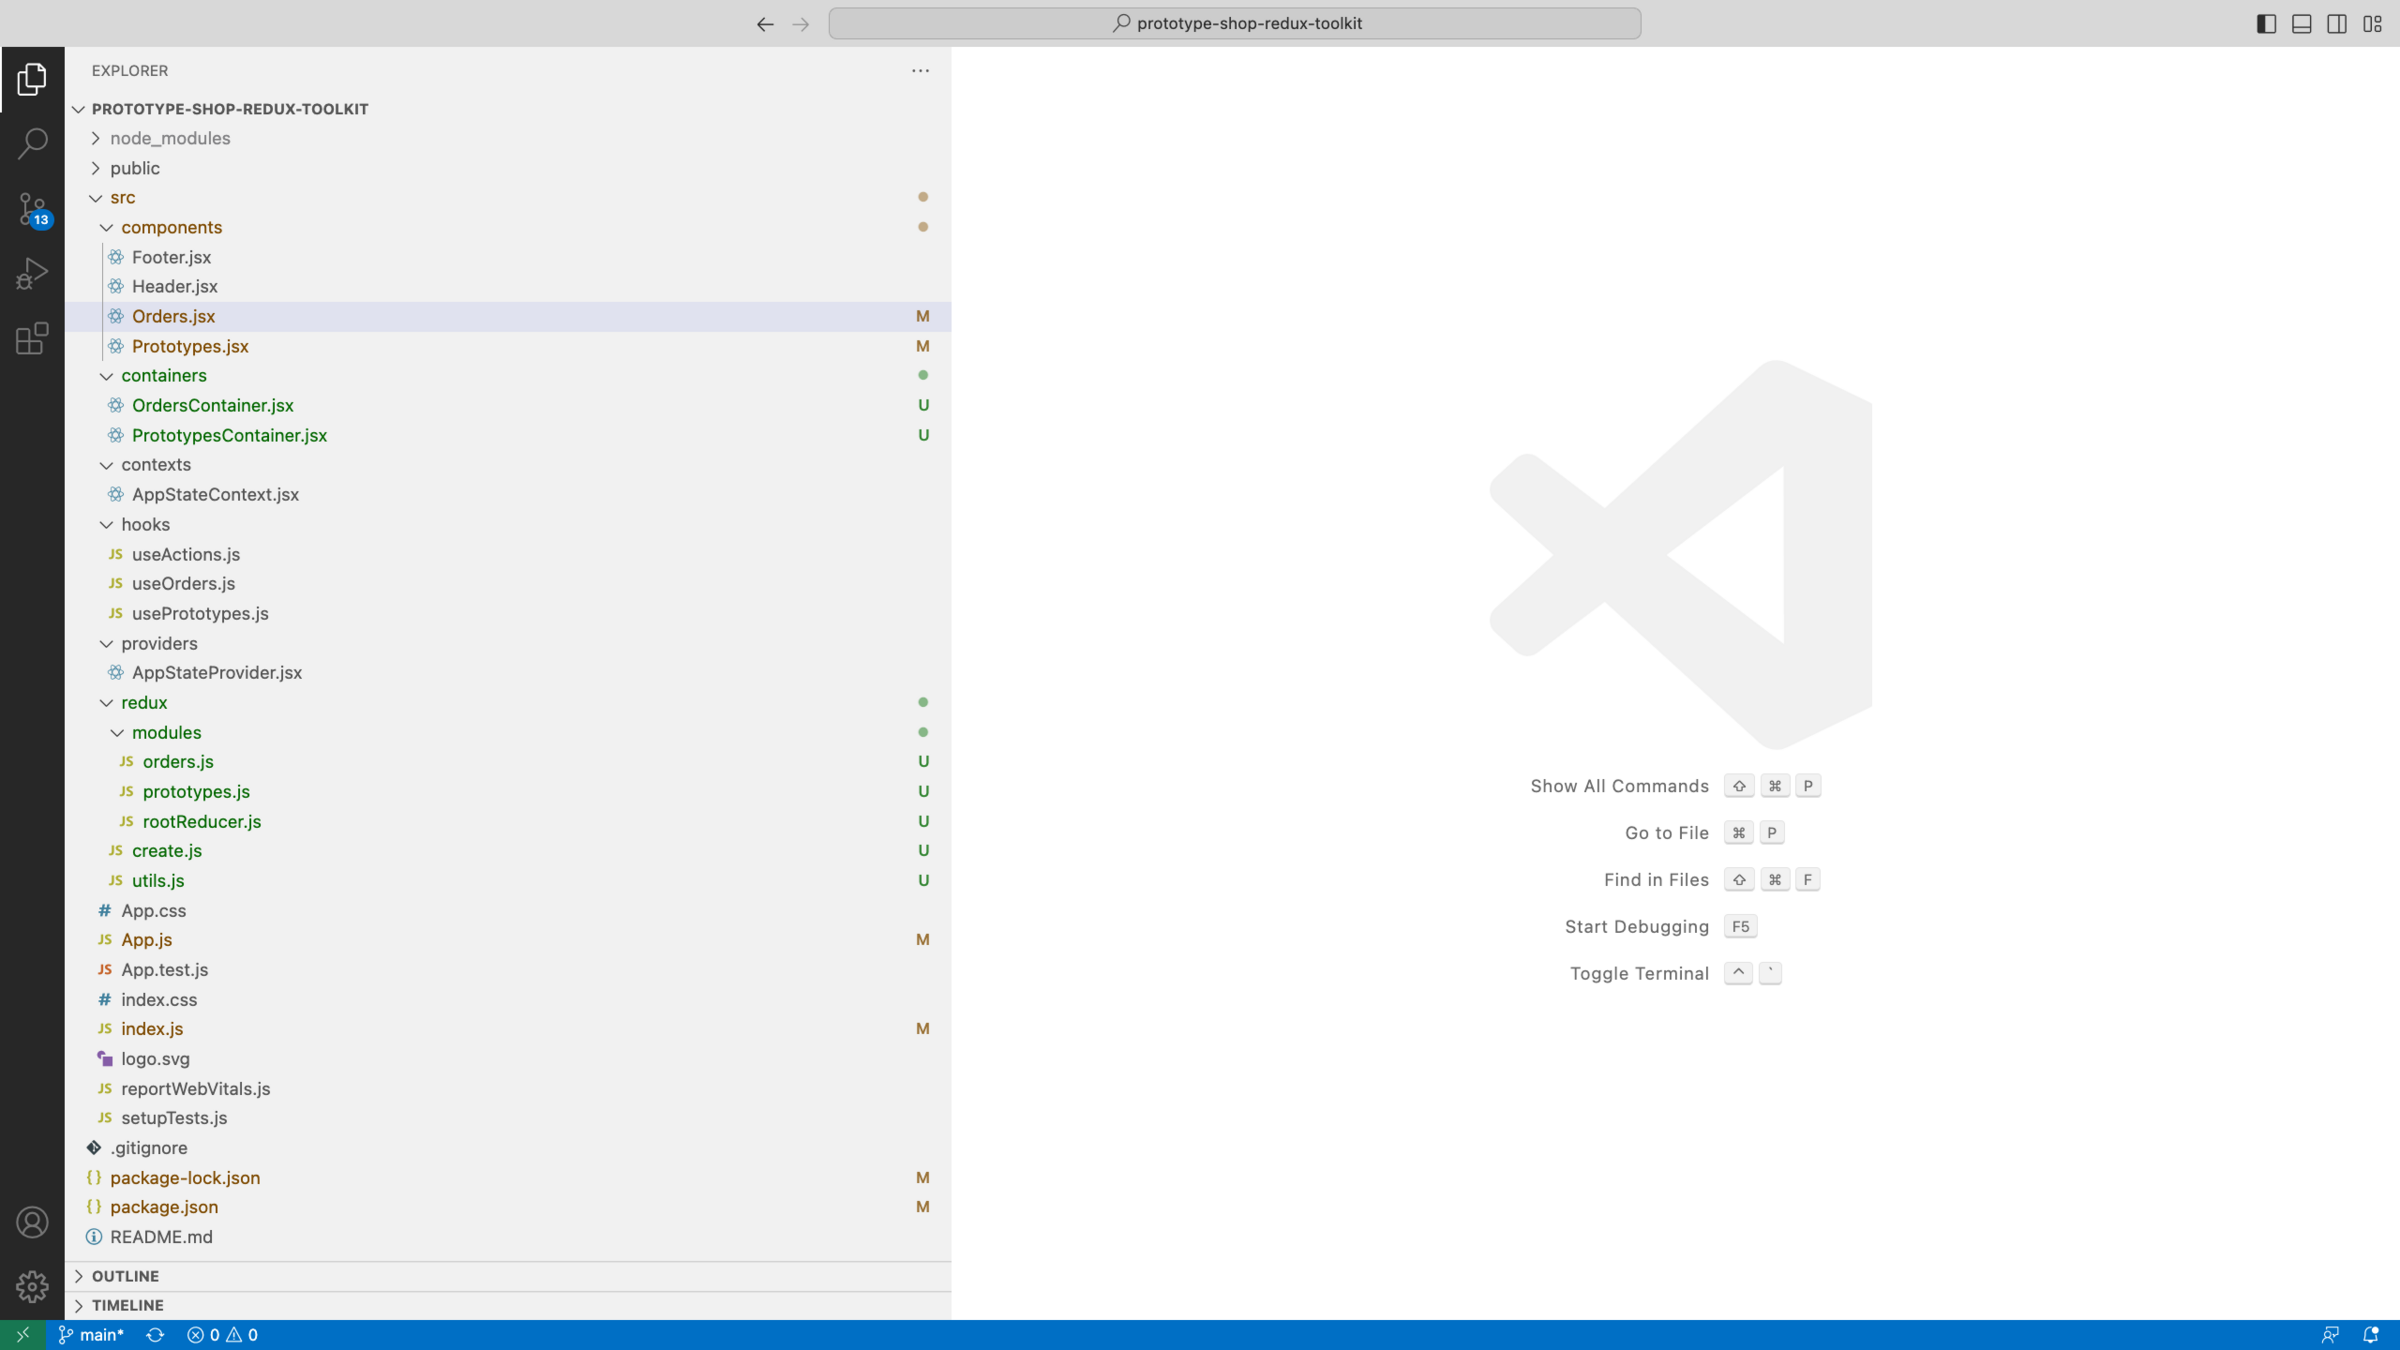Open the Source Control view with badge 13
This screenshot has height=1350, width=2400.
(x=32, y=209)
